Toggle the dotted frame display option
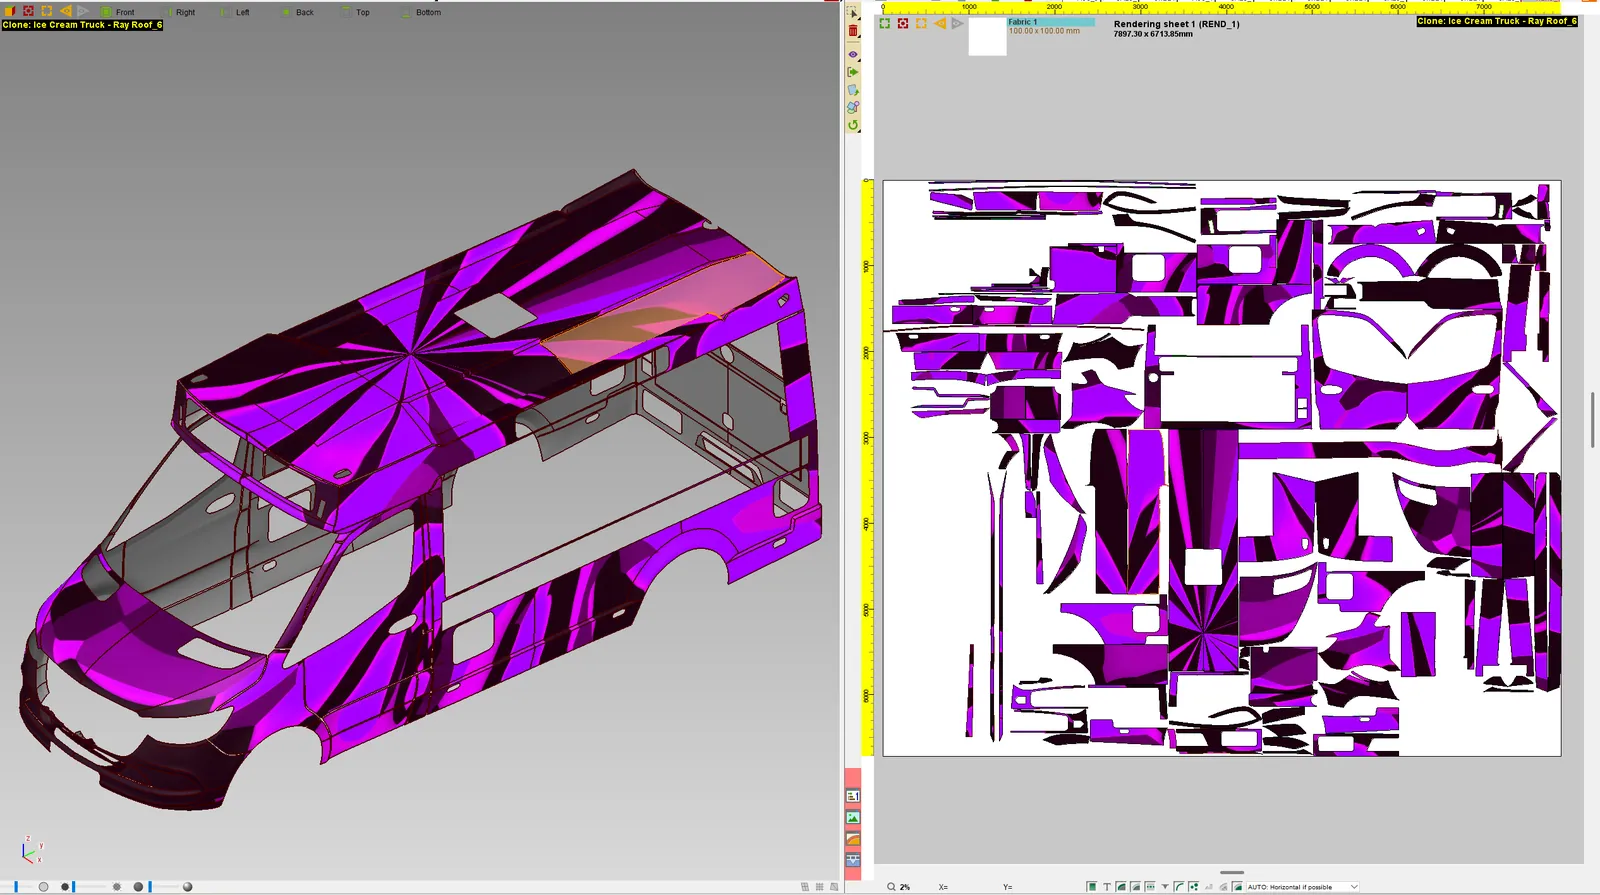Screen dimensions: 1600x895 (x=1150, y=887)
